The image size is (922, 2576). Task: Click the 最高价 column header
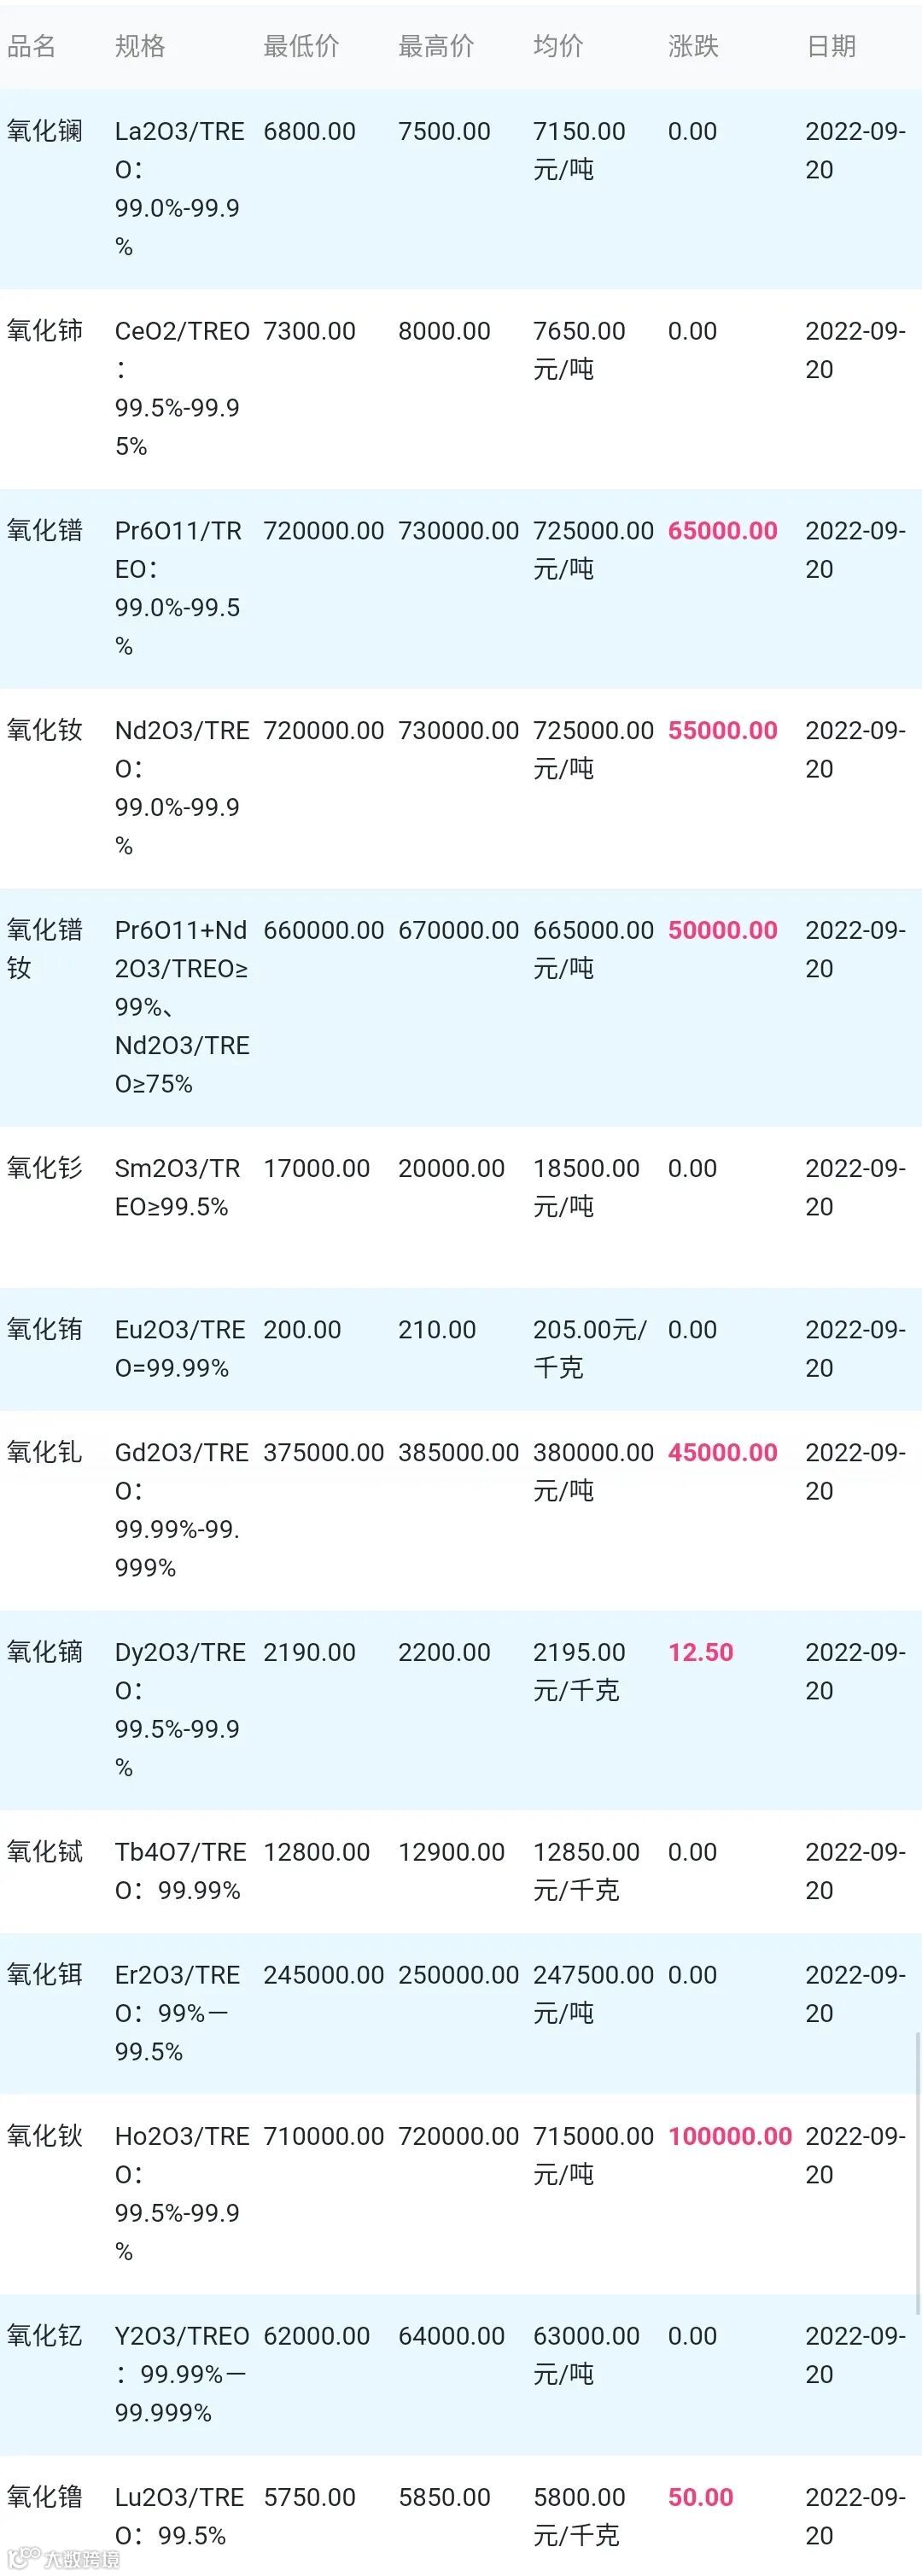tap(436, 46)
